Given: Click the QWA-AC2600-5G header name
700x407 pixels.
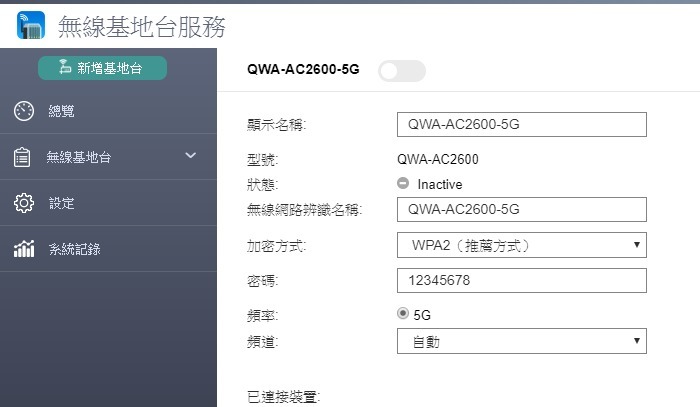Looking at the screenshot, I should [303, 70].
